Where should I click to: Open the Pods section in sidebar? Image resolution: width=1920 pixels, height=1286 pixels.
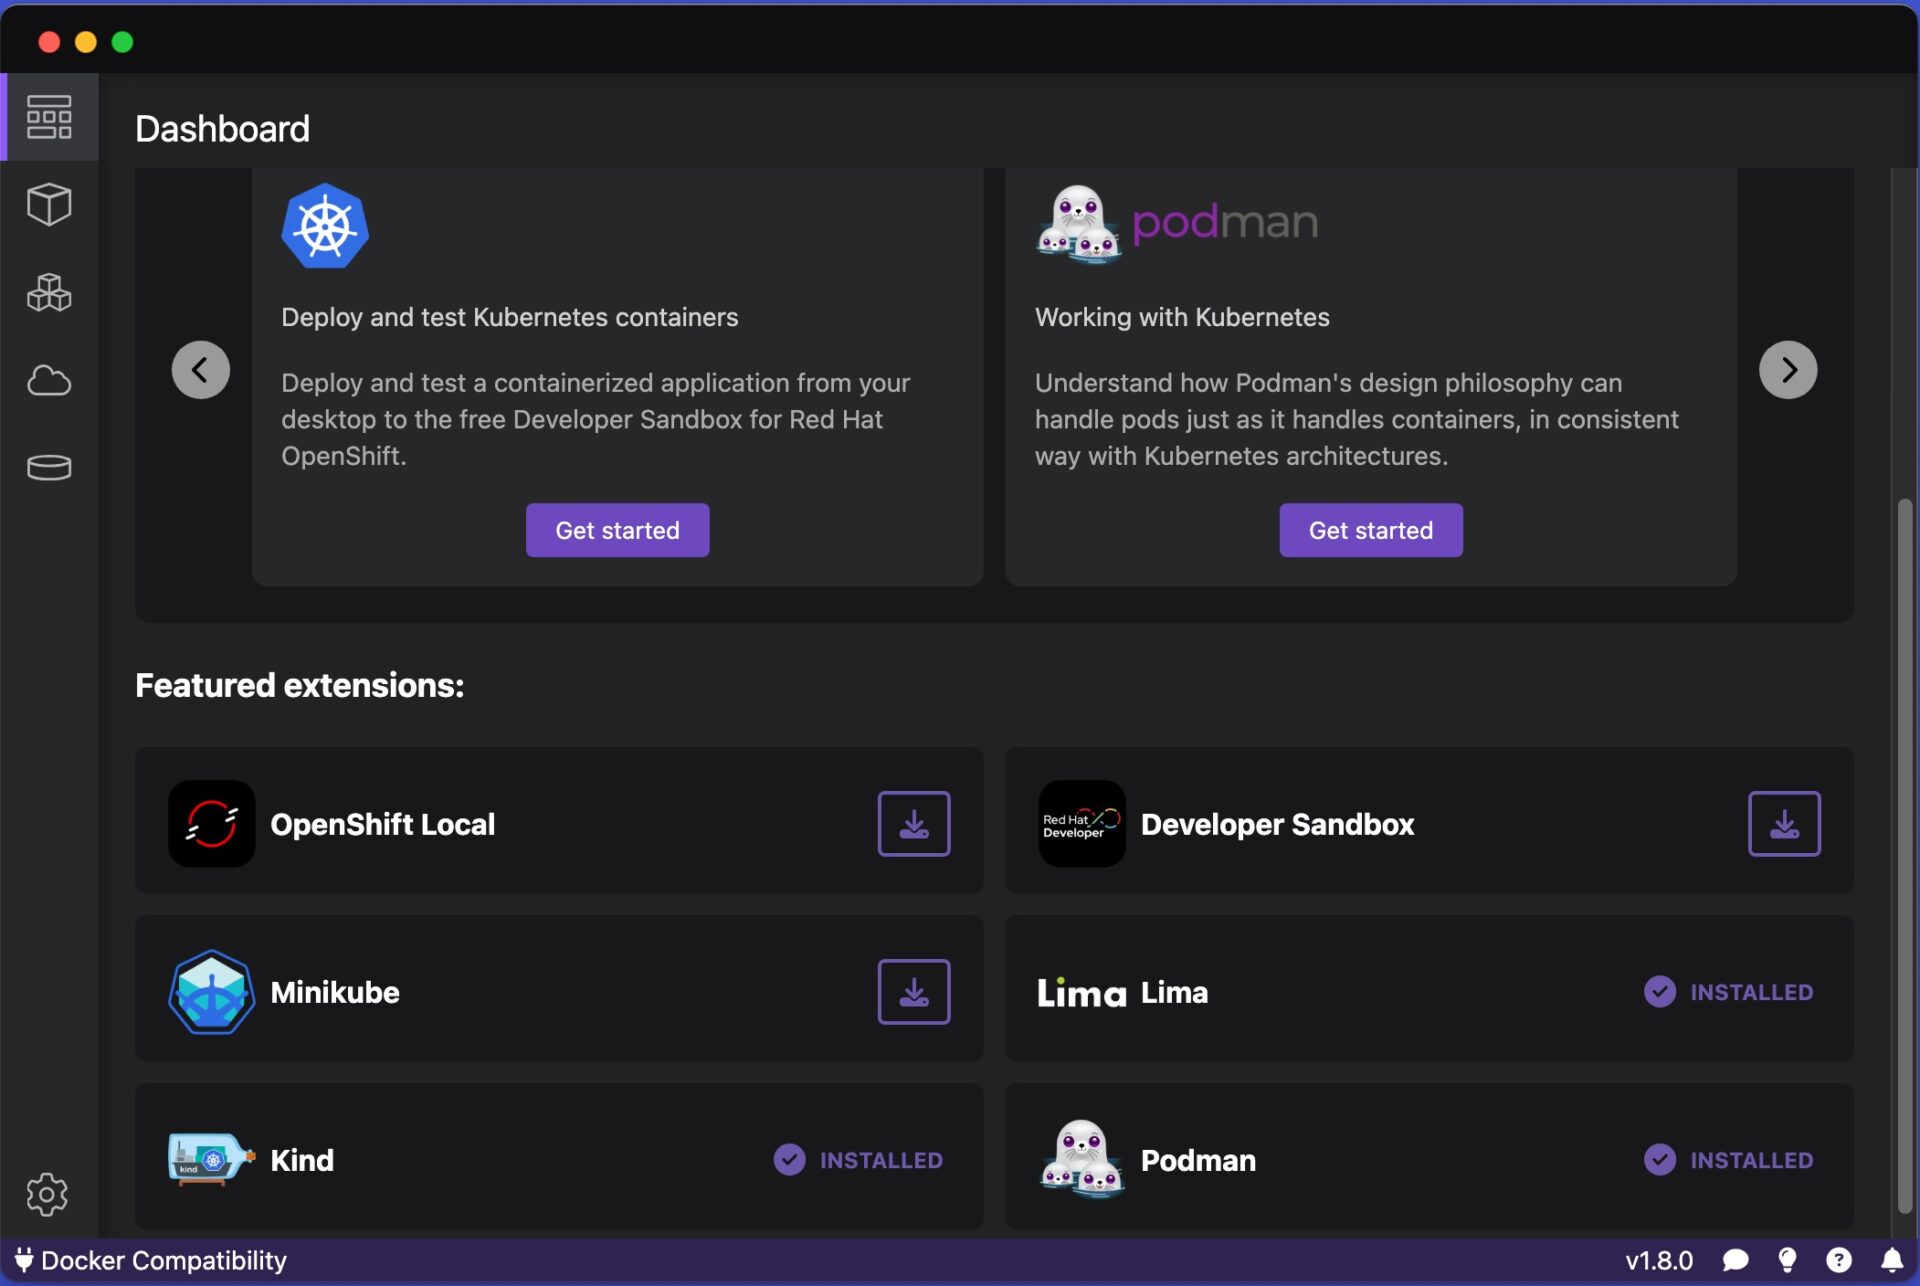[x=48, y=292]
